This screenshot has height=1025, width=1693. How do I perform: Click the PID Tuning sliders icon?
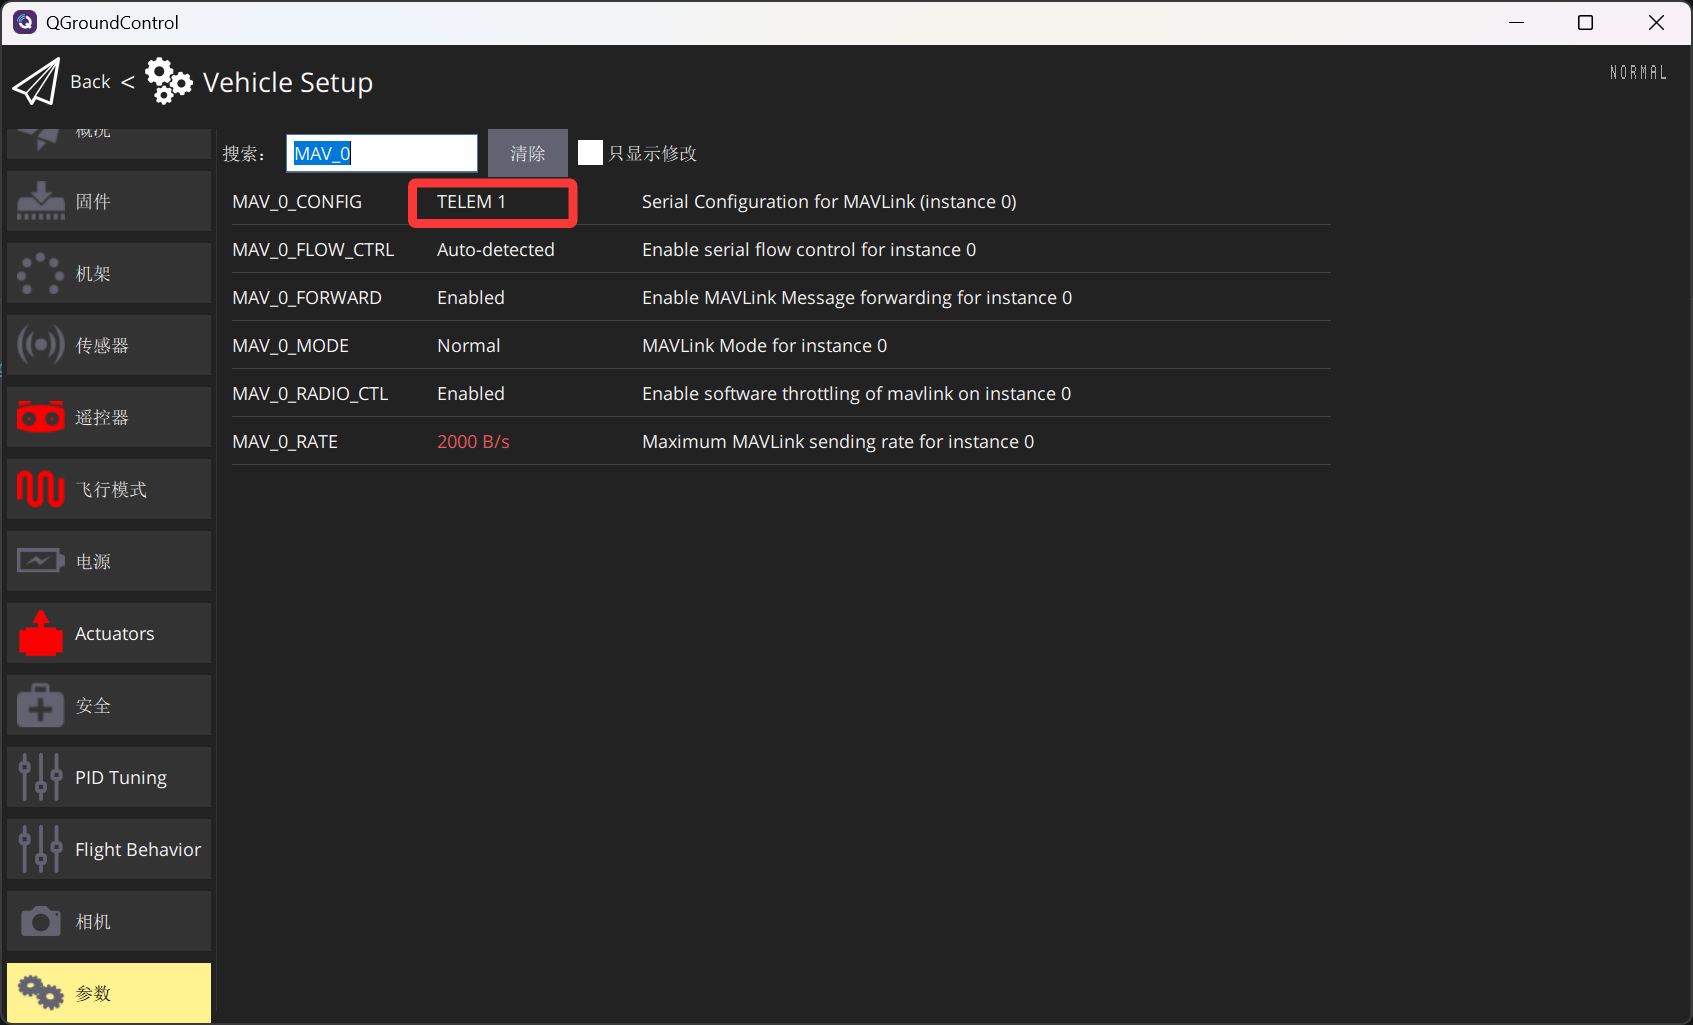coord(41,777)
